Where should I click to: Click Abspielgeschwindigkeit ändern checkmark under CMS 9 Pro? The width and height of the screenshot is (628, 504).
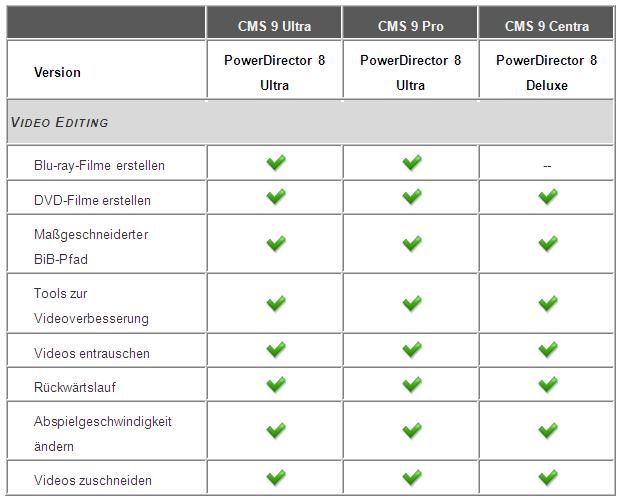412,430
